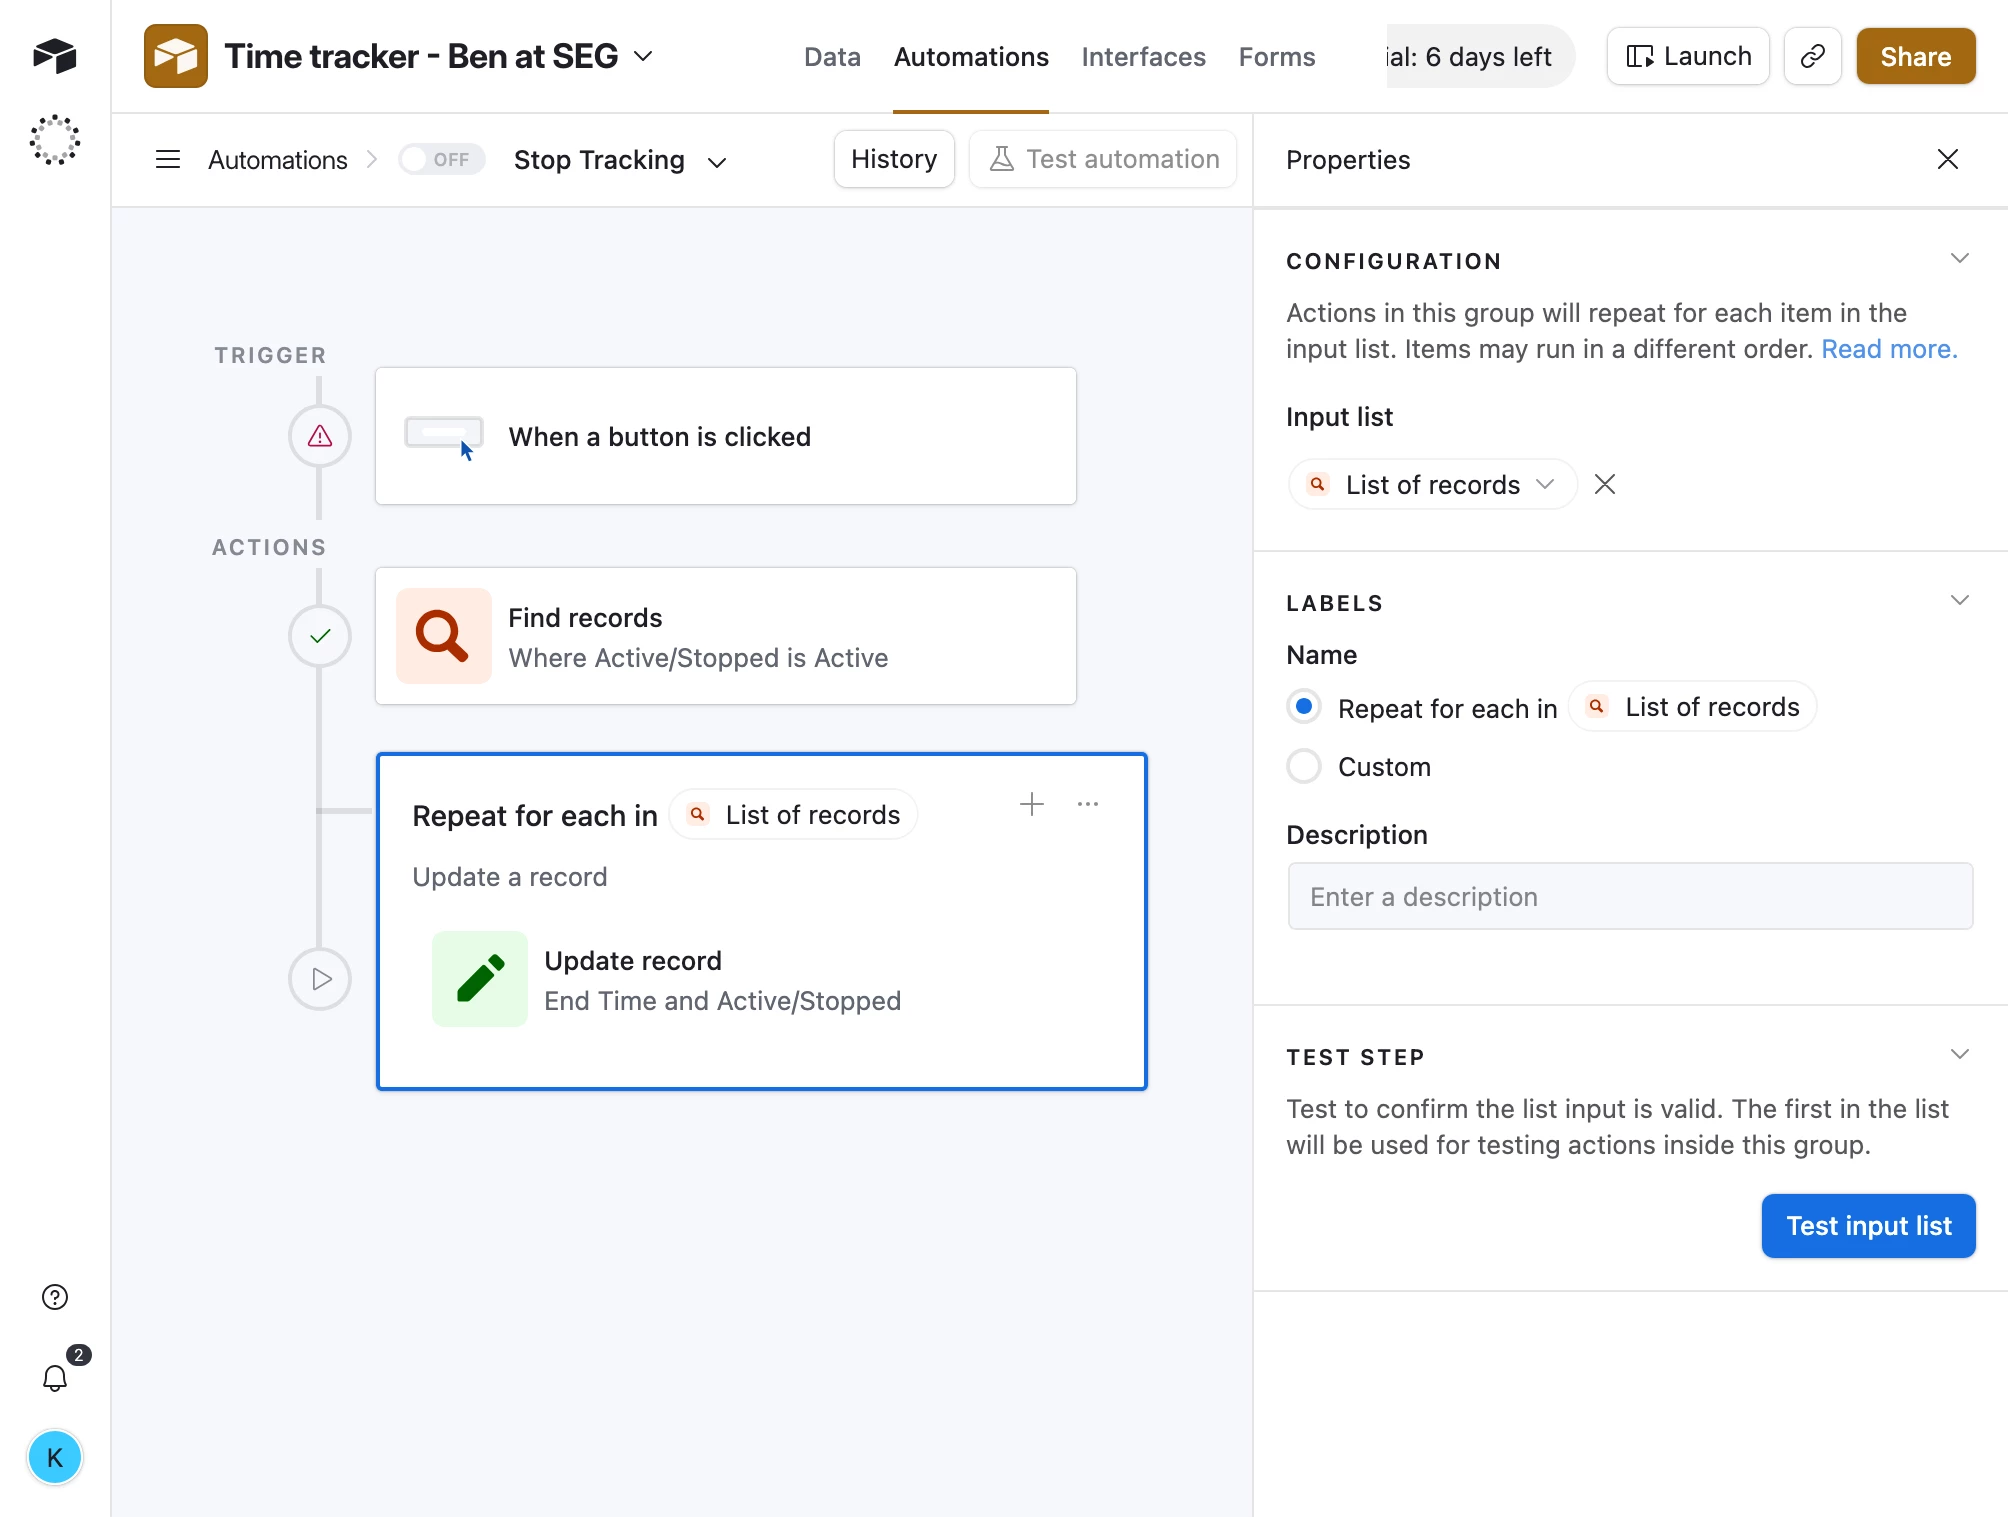Switch to the Interfaces tab
Screen dimensions: 2008x1518
click(1143, 57)
